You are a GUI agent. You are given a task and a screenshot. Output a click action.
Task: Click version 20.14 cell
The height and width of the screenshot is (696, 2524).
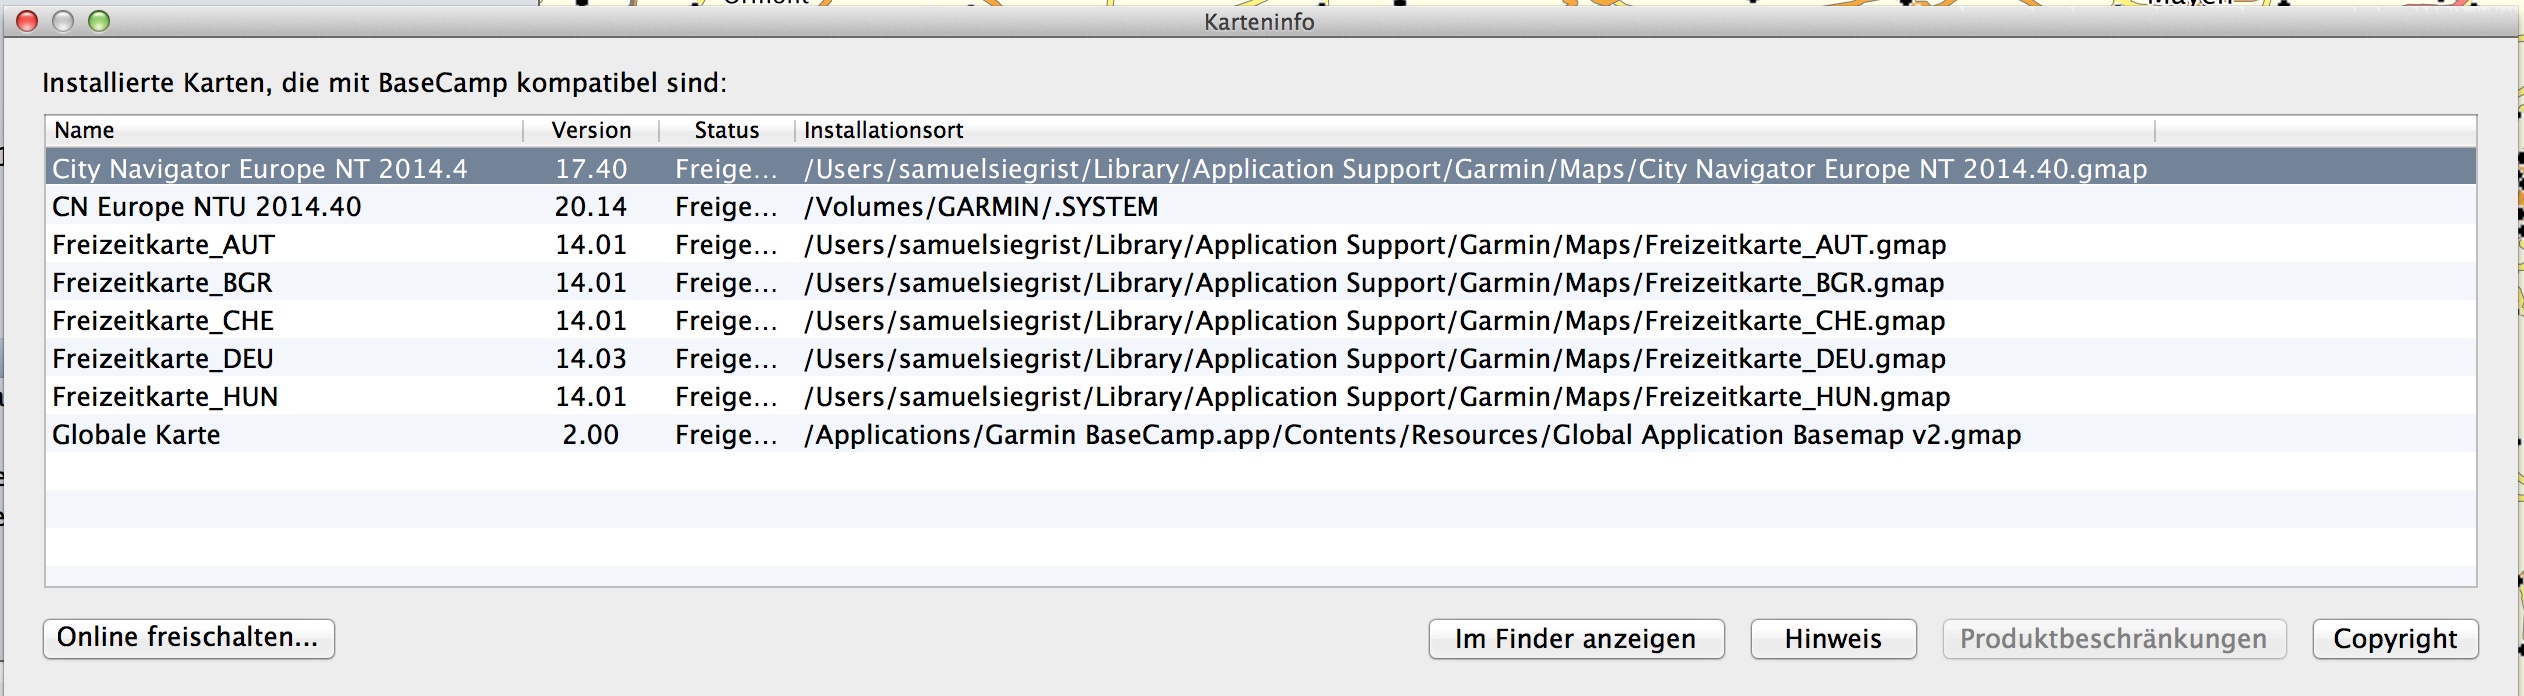pyautogui.click(x=591, y=207)
